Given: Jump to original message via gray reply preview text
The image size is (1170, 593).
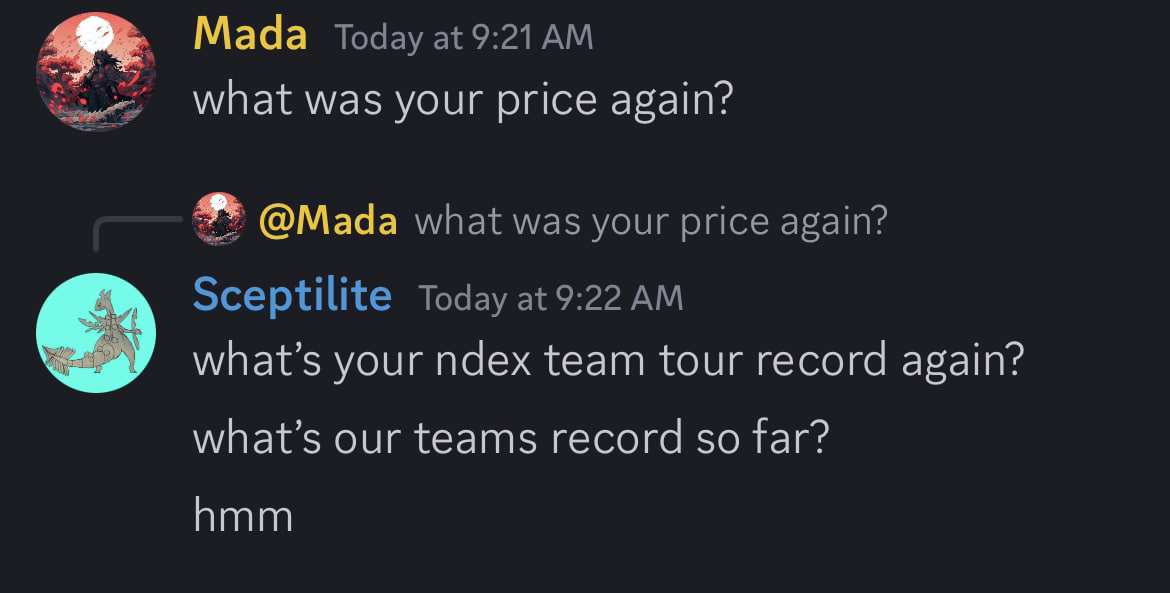Looking at the screenshot, I should (650, 220).
